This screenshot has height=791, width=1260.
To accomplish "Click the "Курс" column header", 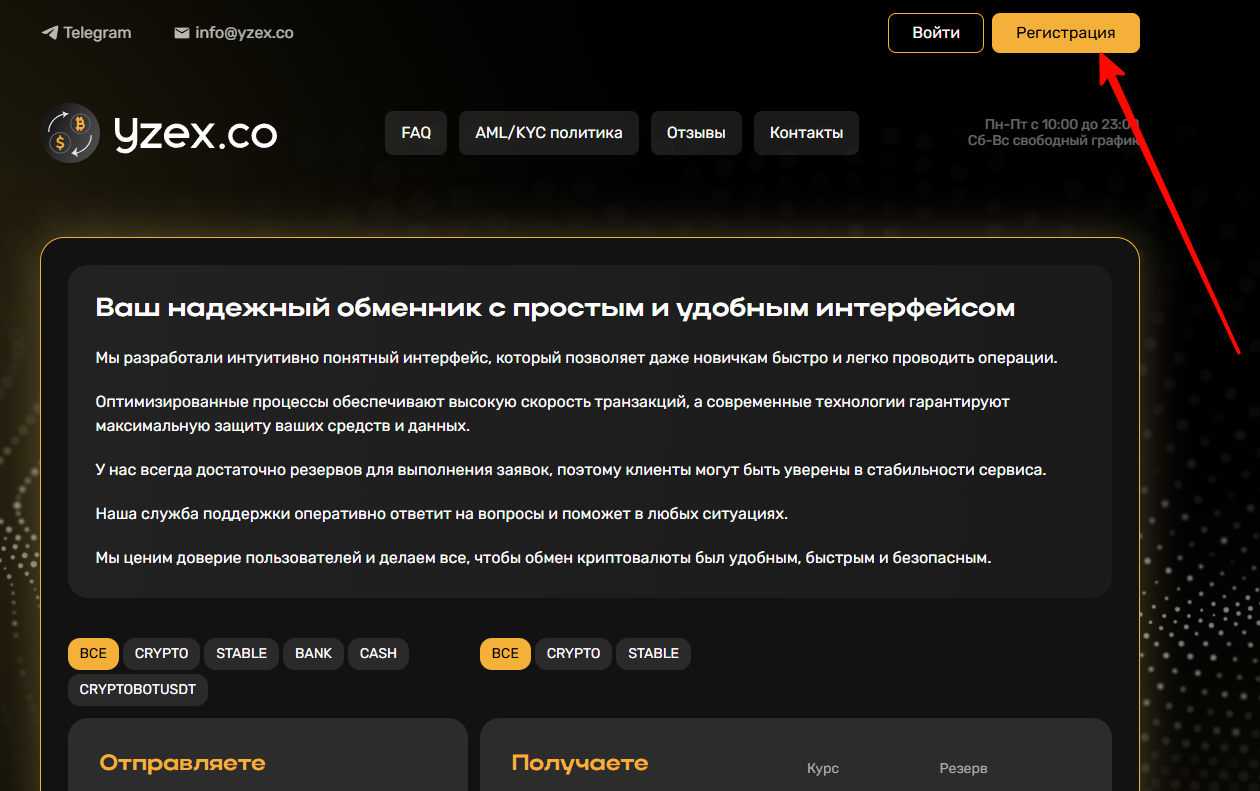I will [823, 768].
